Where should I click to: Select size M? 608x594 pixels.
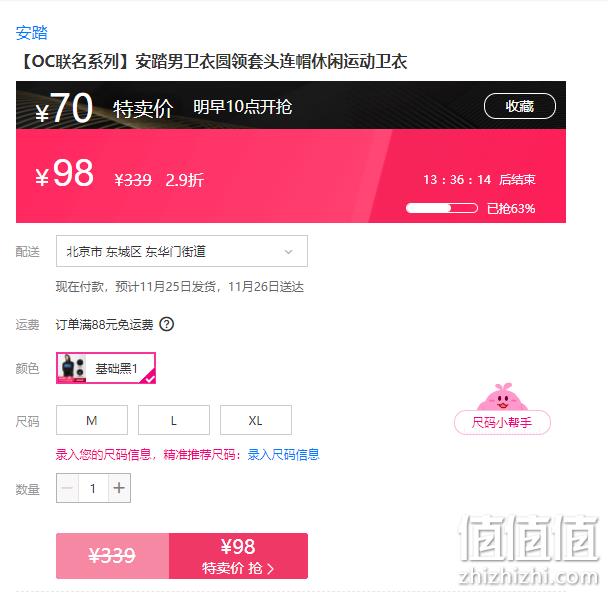click(x=92, y=420)
